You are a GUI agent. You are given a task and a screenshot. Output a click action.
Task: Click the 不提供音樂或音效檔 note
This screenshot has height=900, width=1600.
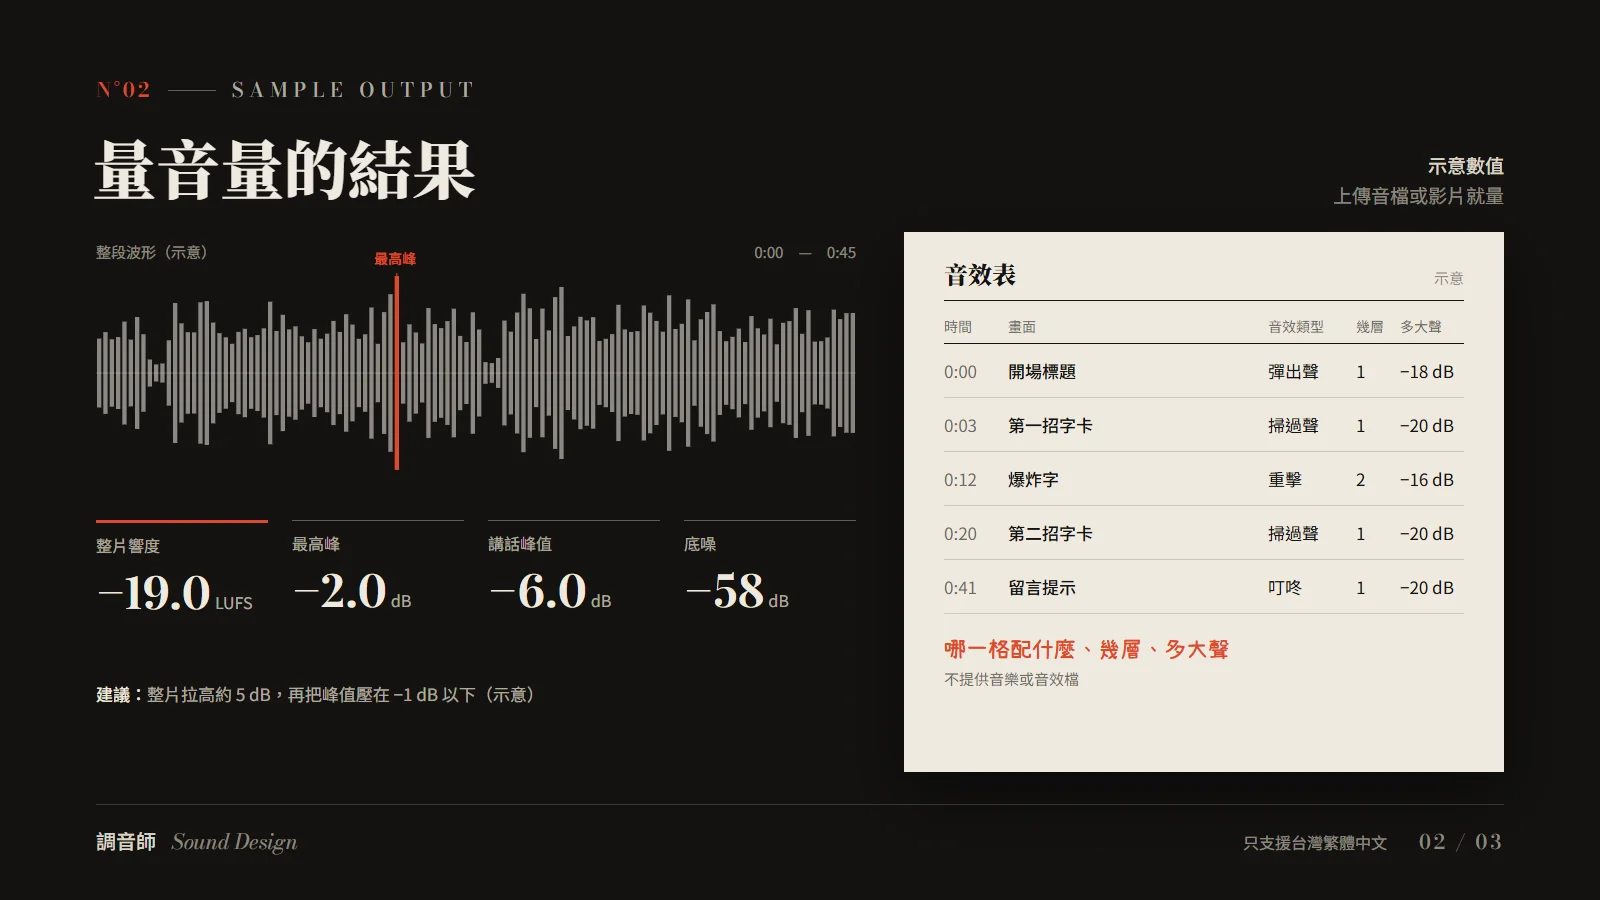click(1011, 680)
